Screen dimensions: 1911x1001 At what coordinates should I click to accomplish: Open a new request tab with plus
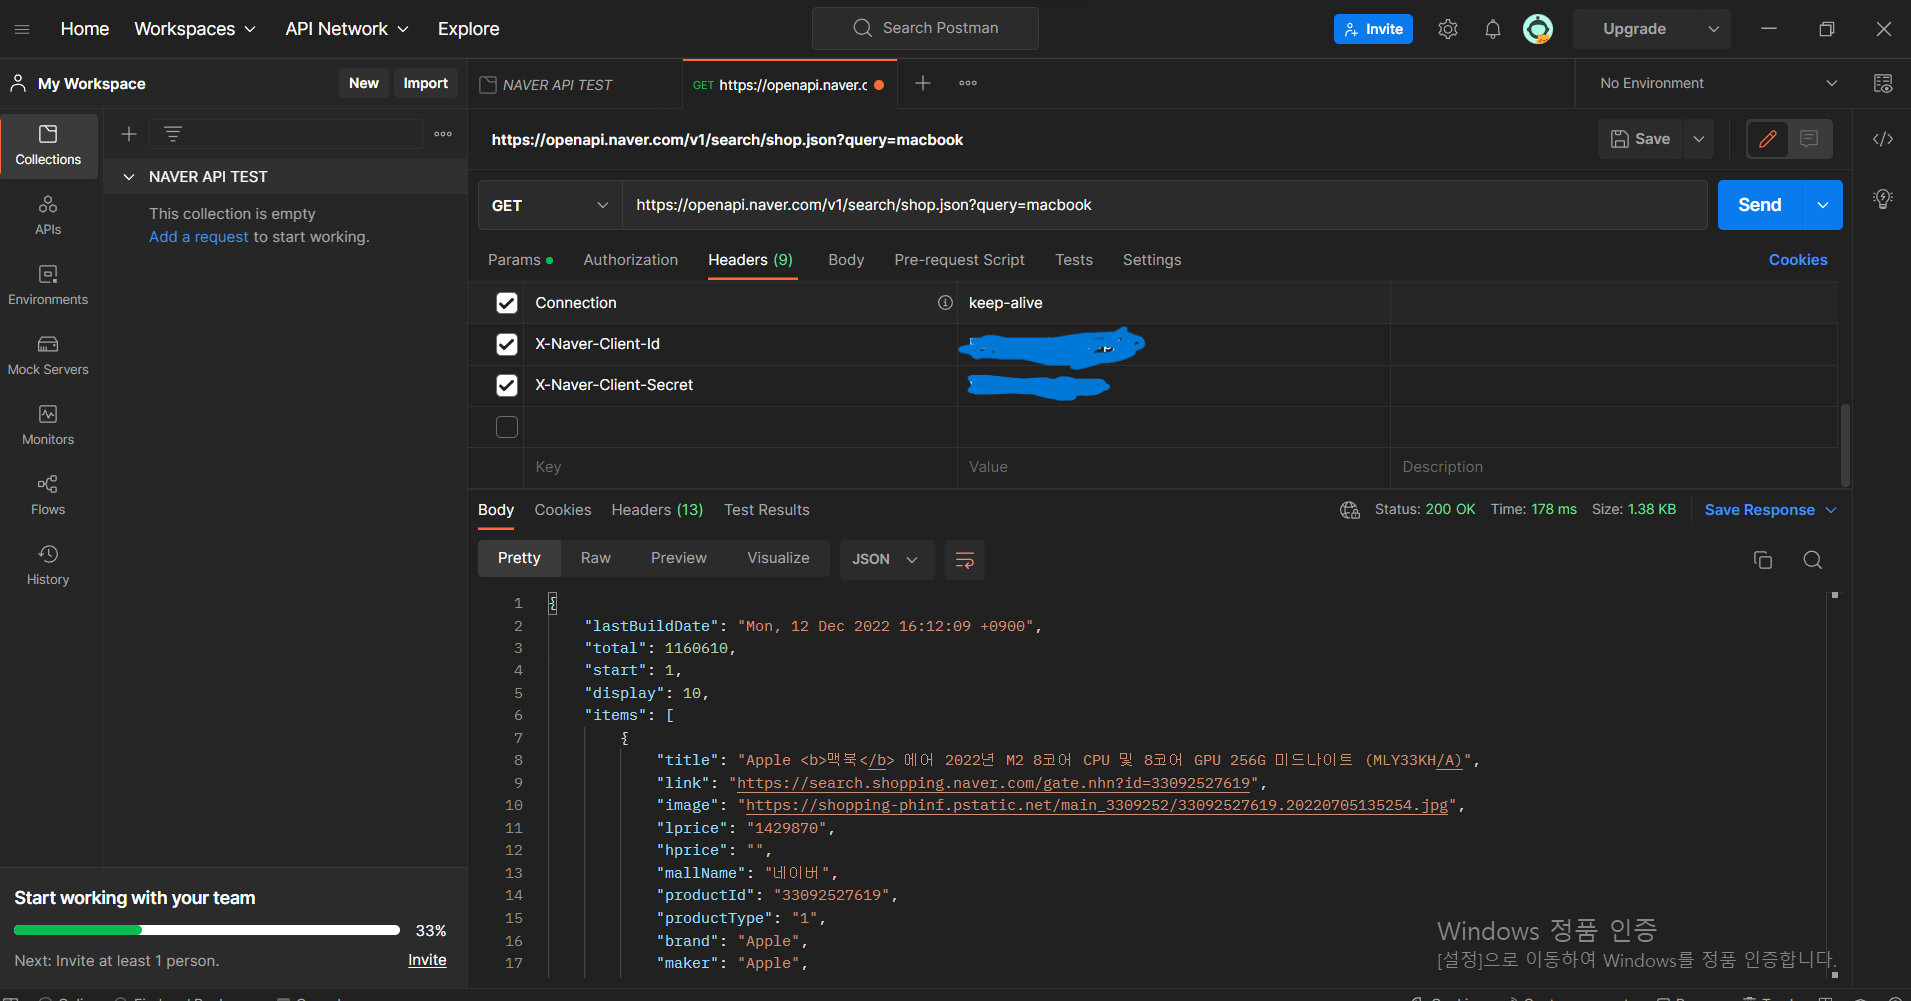[923, 83]
